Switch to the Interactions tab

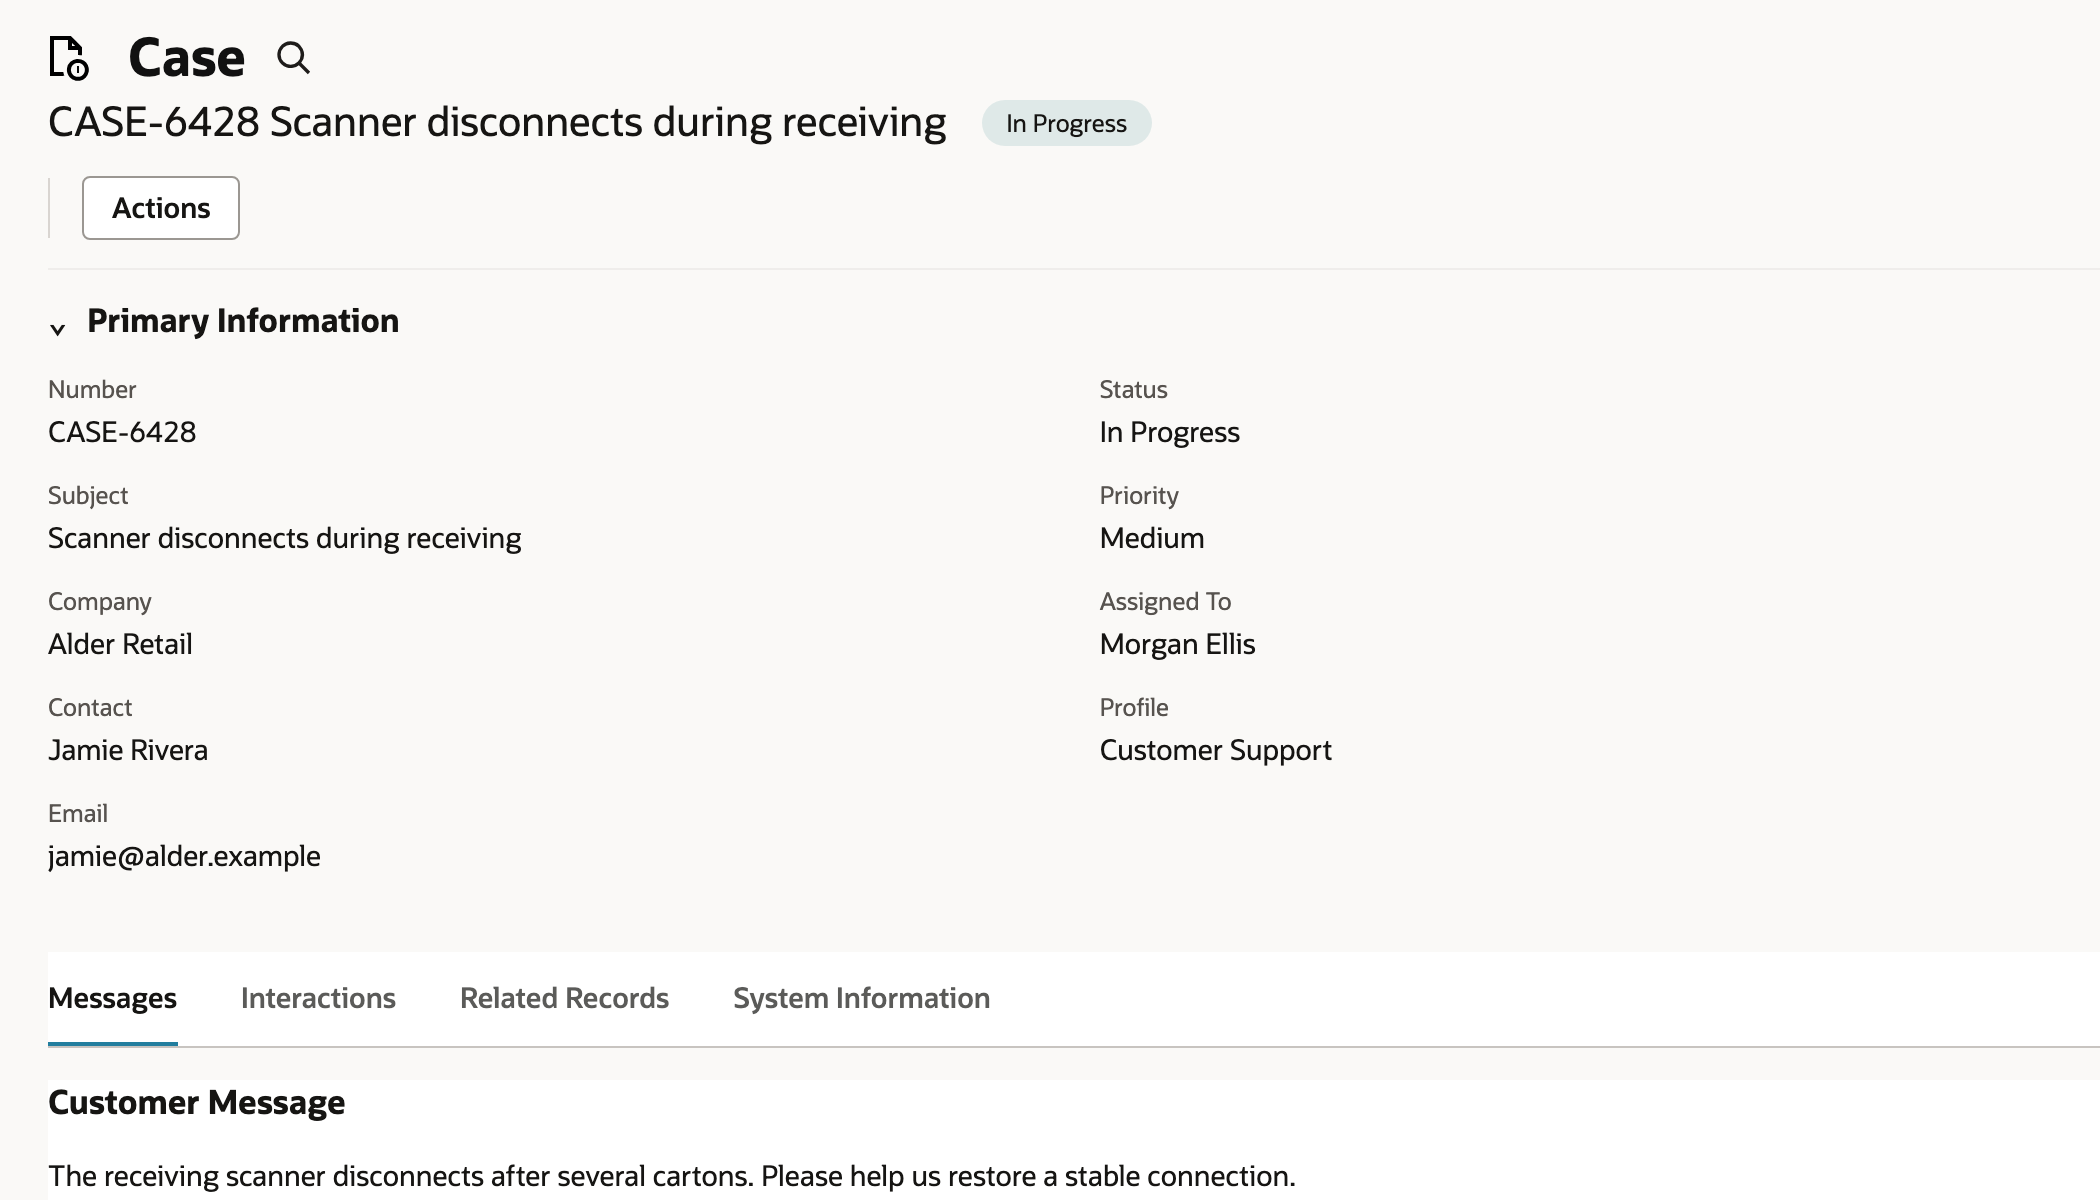318,998
